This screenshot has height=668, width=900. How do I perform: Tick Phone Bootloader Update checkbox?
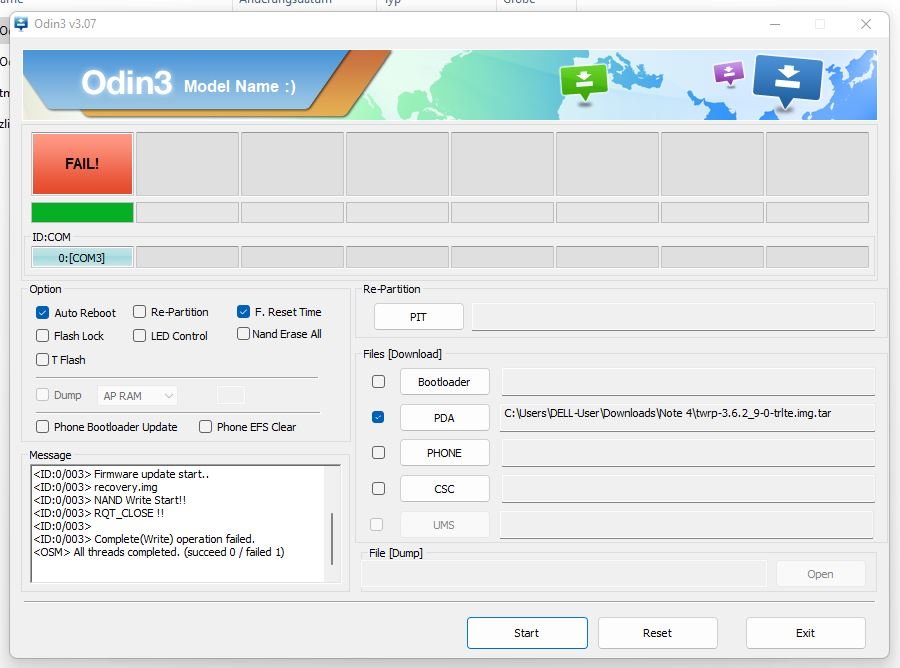[x=42, y=427]
